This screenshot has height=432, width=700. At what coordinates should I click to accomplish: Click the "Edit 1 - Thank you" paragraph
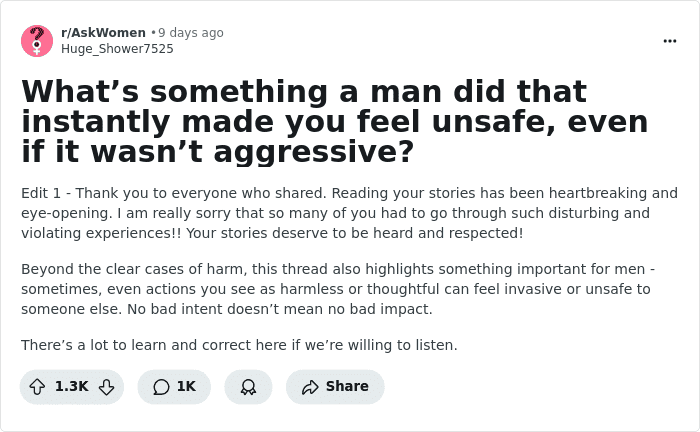[x=349, y=213]
